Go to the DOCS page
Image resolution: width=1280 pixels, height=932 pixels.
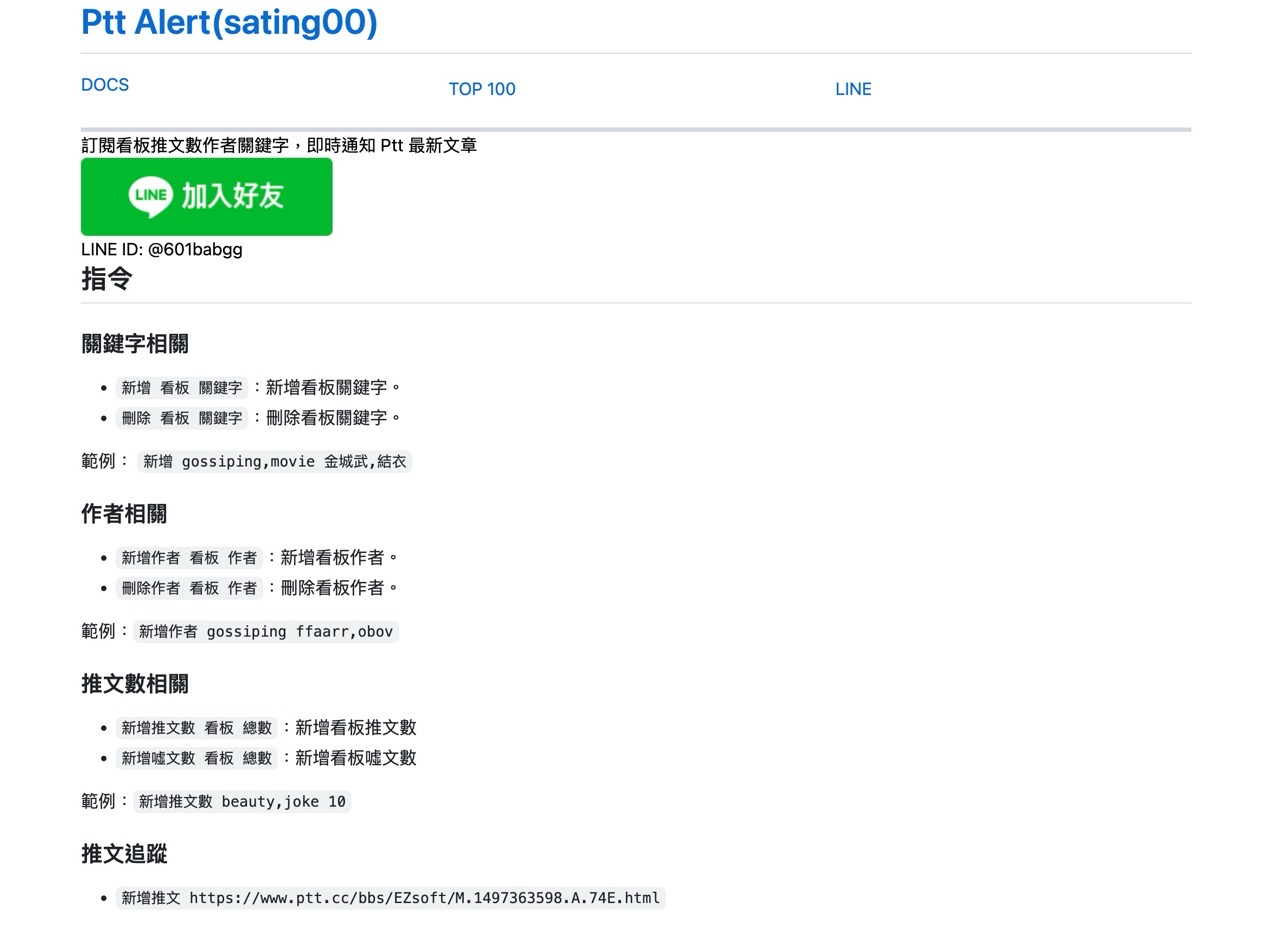[x=105, y=85]
